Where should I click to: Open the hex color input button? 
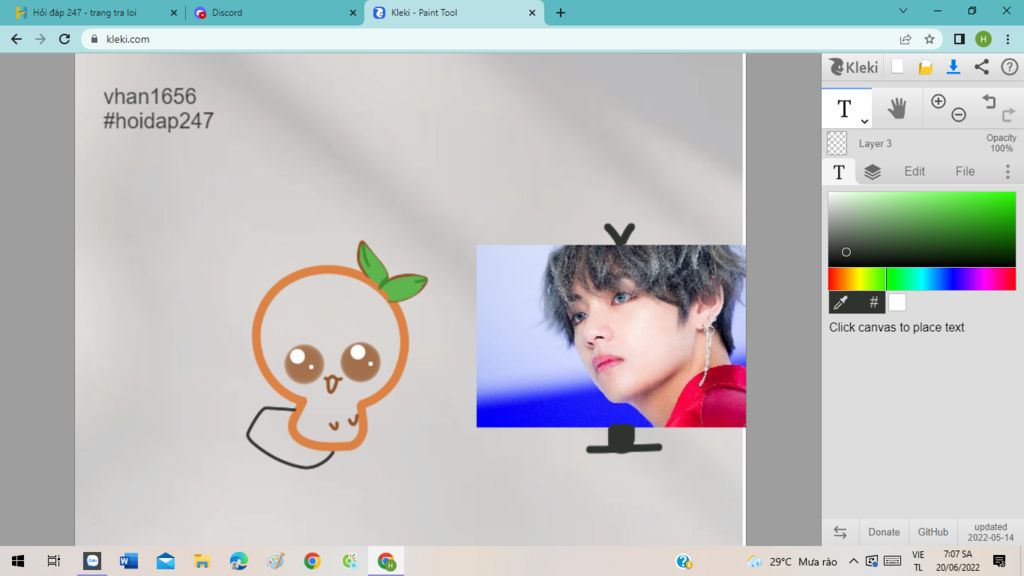873,302
